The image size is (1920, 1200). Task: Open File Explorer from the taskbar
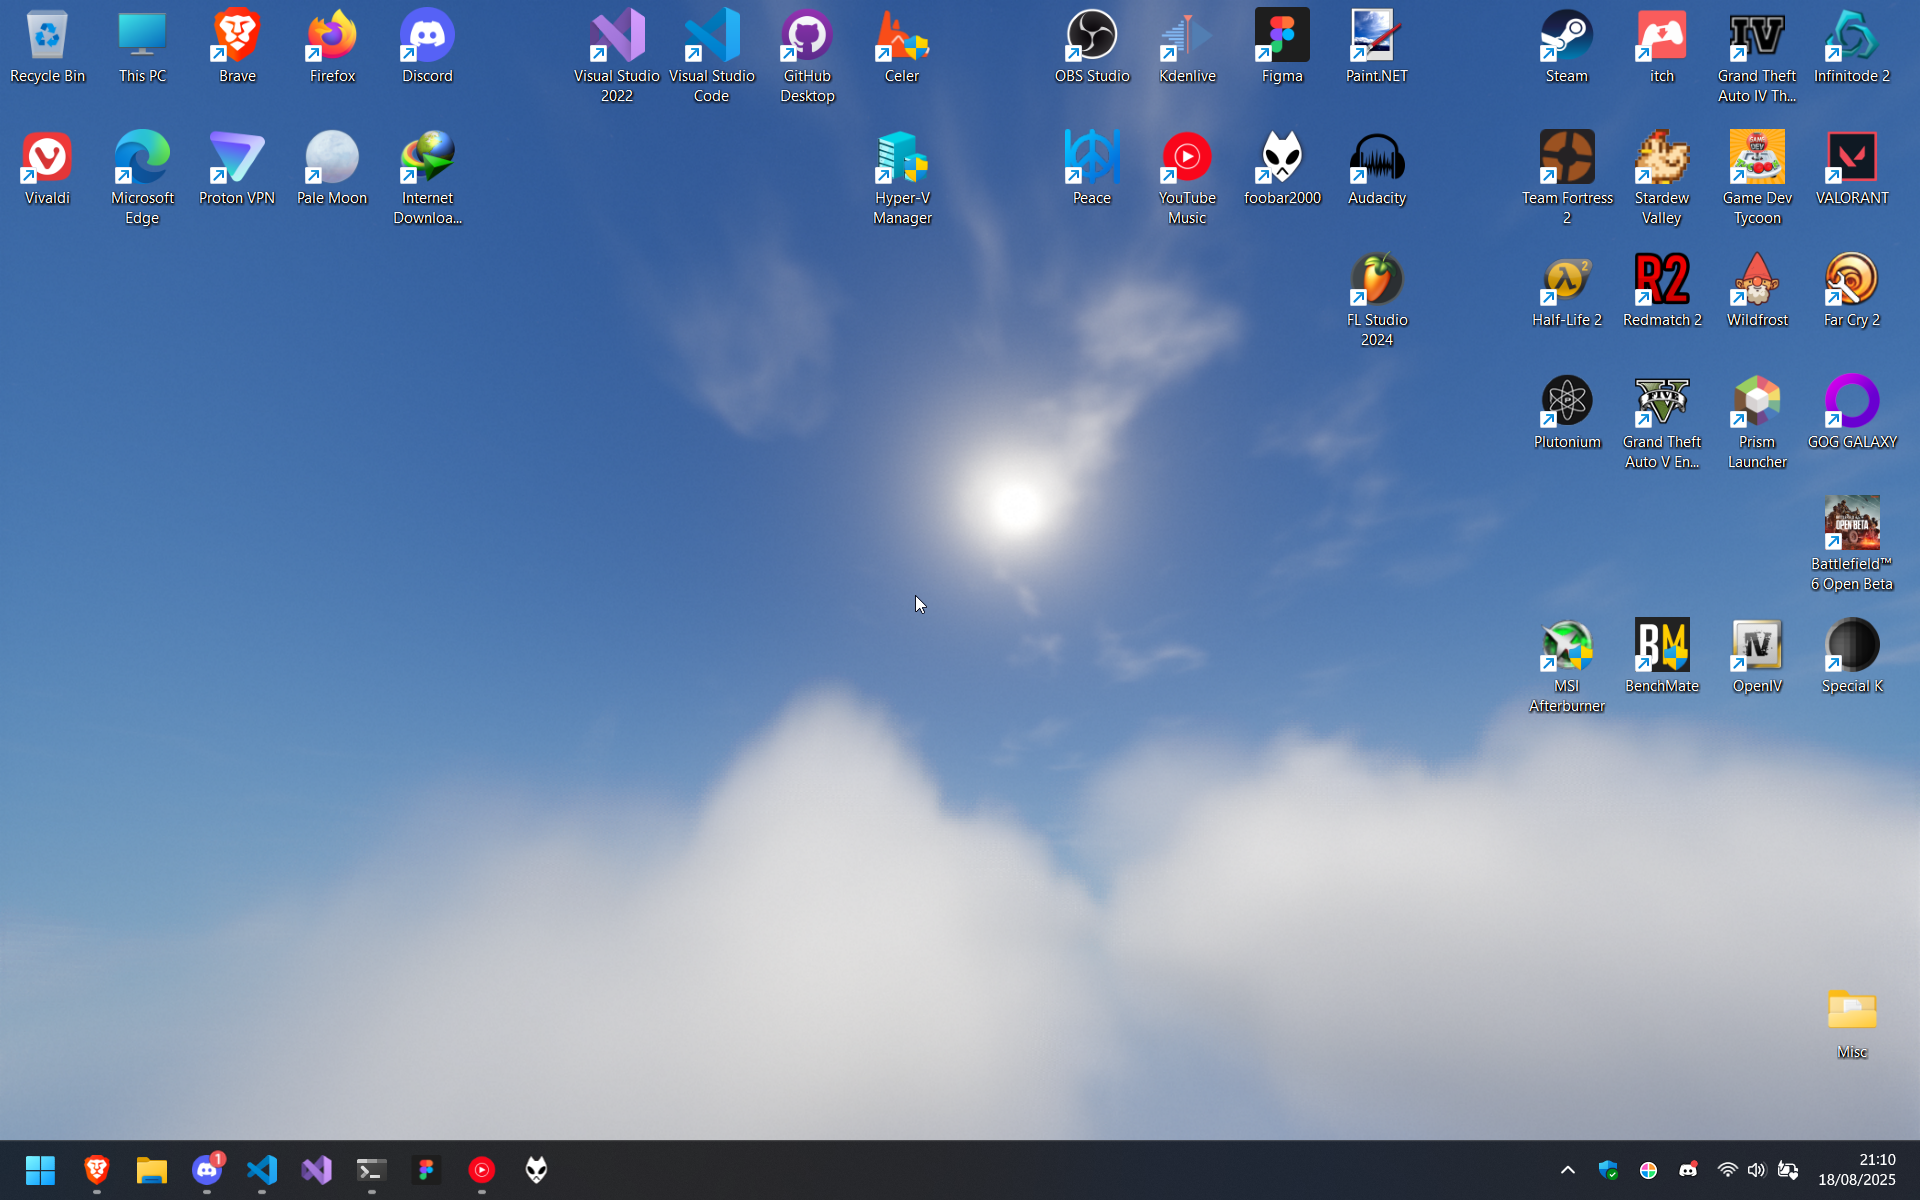click(151, 1170)
